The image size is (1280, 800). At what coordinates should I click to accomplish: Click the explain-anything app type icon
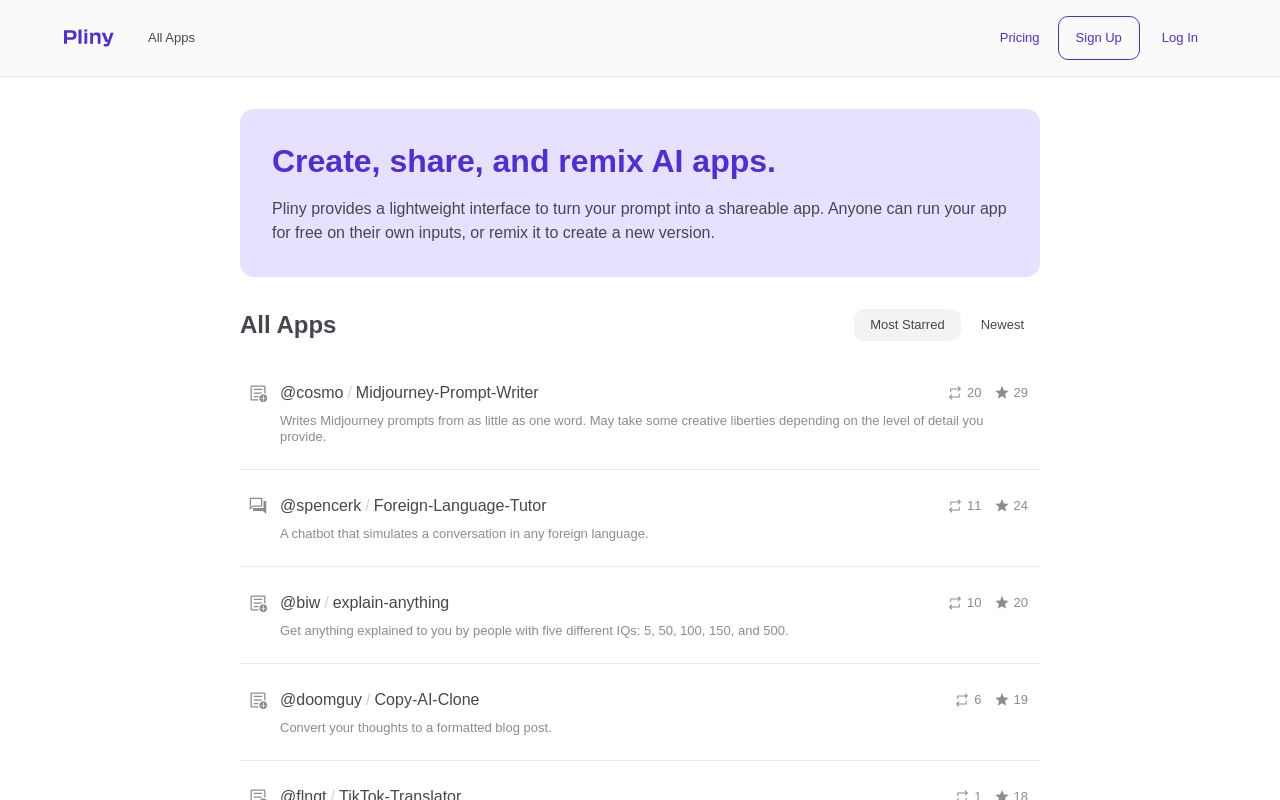point(258,603)
